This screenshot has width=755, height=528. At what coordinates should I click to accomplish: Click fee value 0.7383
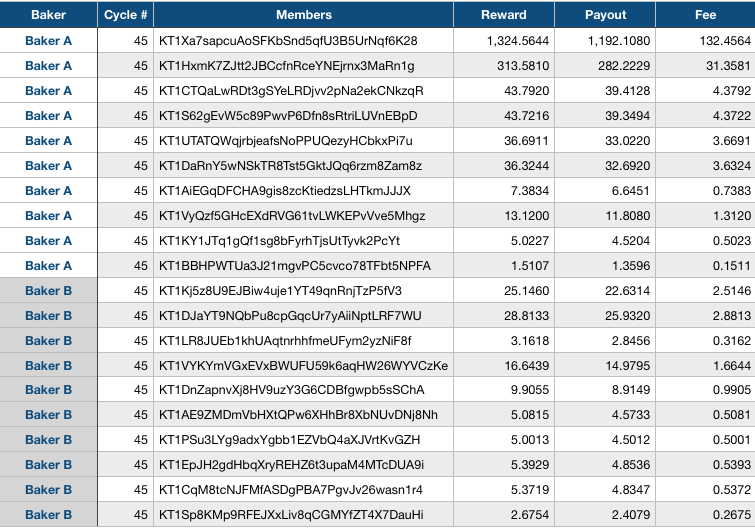coord(732,191)
